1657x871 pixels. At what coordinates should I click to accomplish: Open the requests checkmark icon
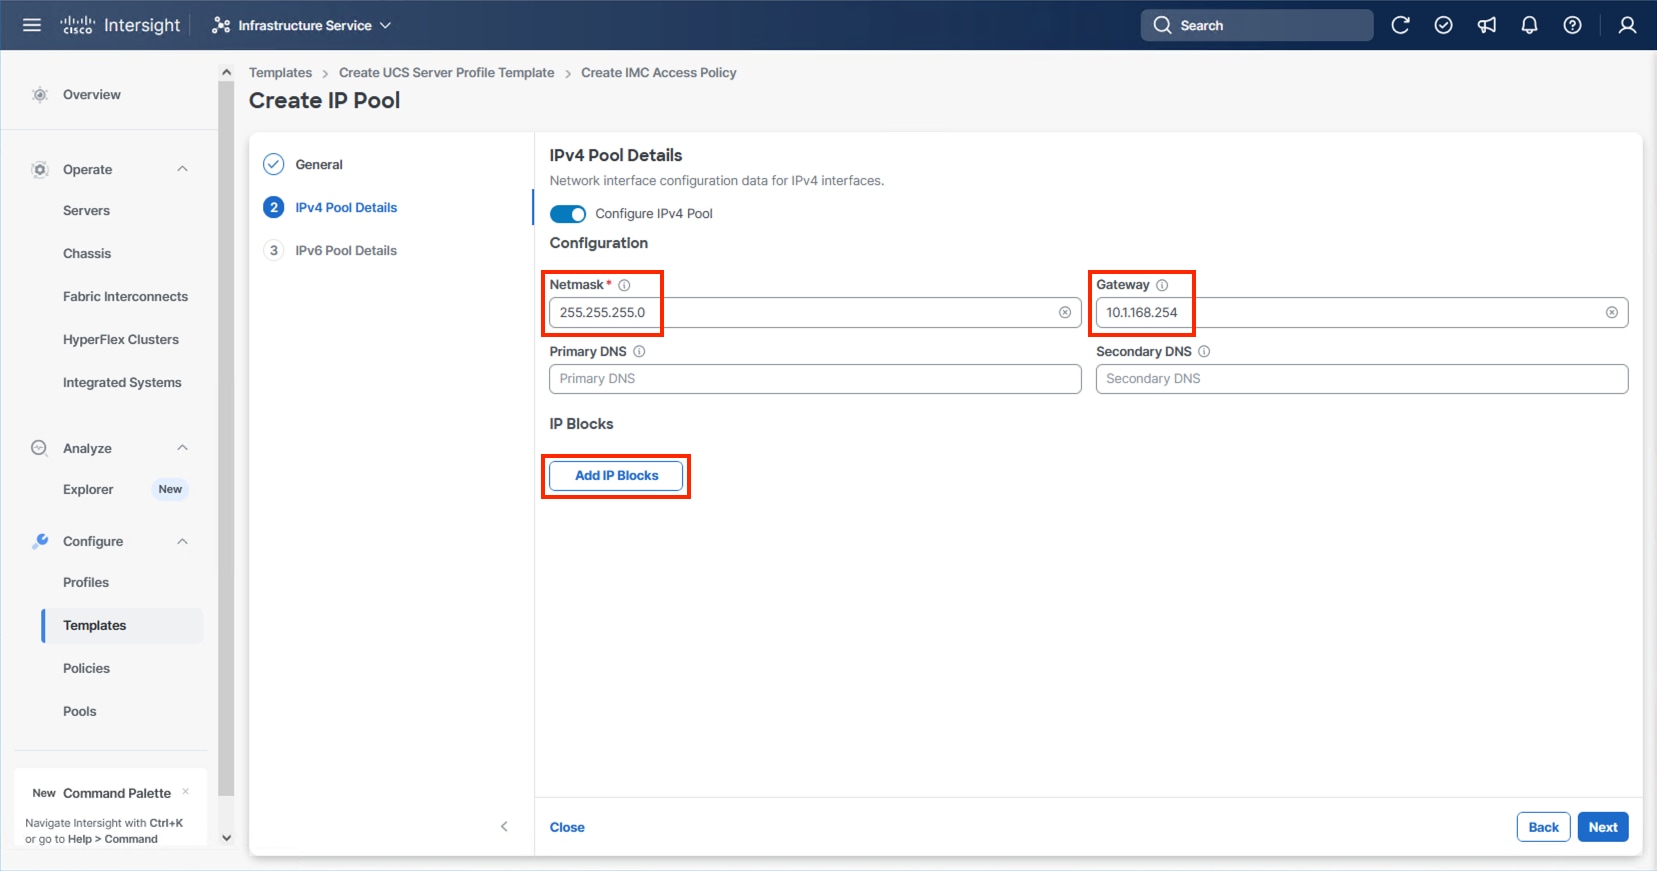click(1443, 25)
